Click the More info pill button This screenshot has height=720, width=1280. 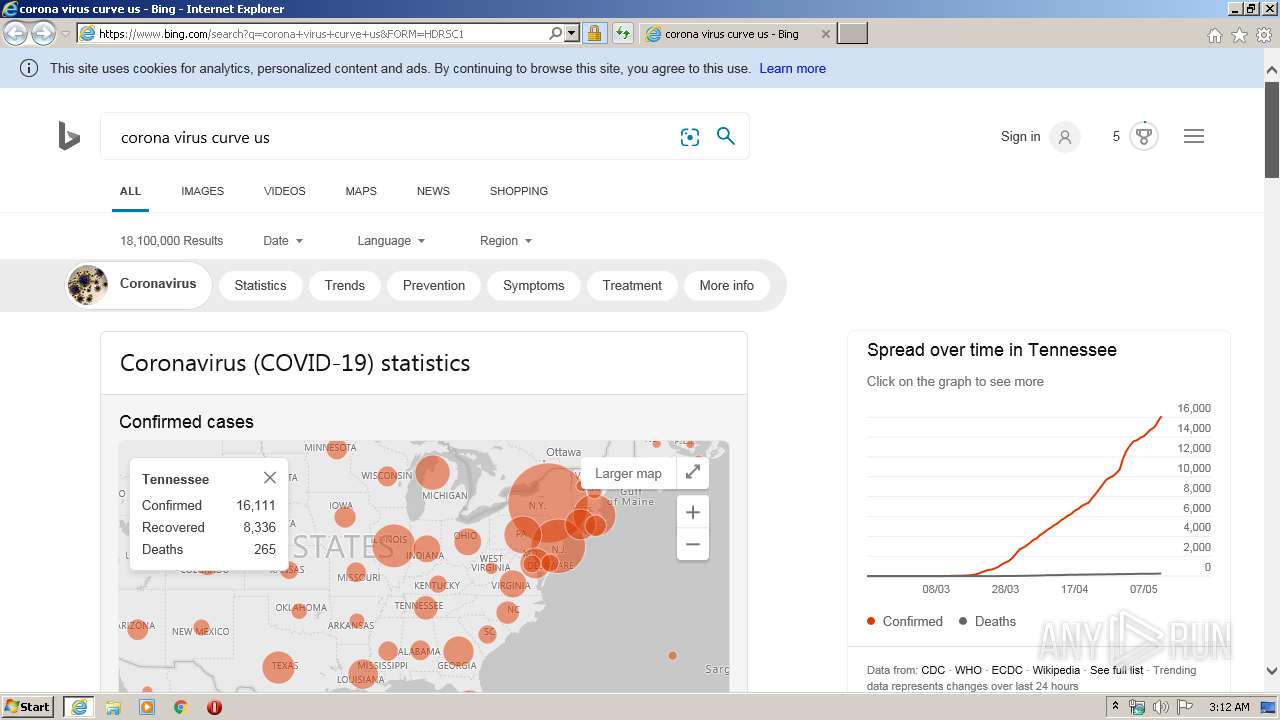727,285
